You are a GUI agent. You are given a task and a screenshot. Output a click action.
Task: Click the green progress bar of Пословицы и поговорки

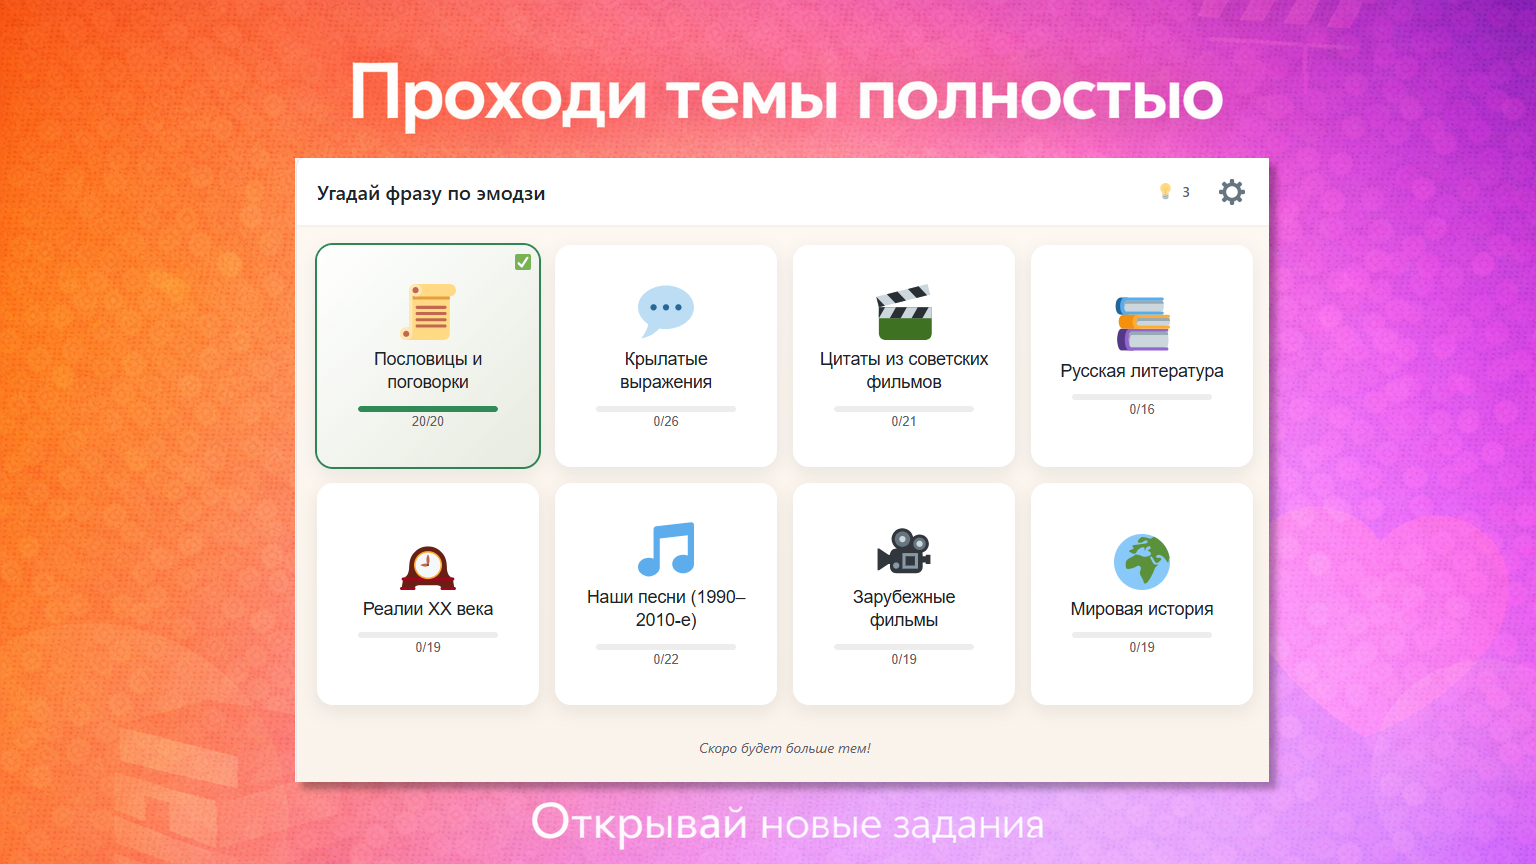click(x=428, y=408)
